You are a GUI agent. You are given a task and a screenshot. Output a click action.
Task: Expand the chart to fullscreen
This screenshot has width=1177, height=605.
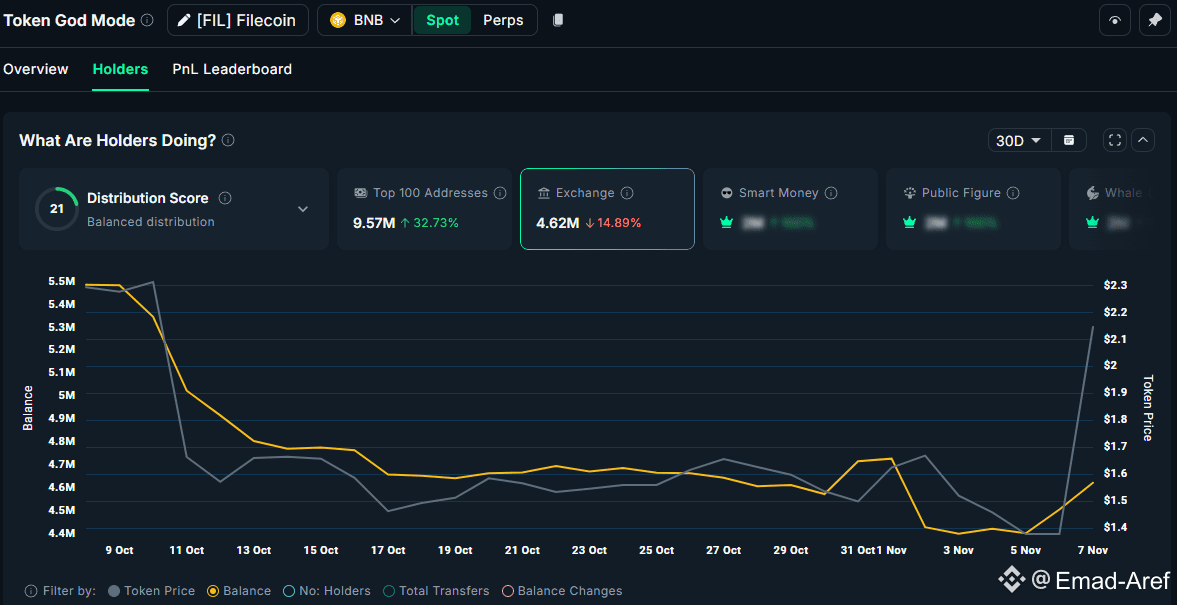click(1115, 140)
